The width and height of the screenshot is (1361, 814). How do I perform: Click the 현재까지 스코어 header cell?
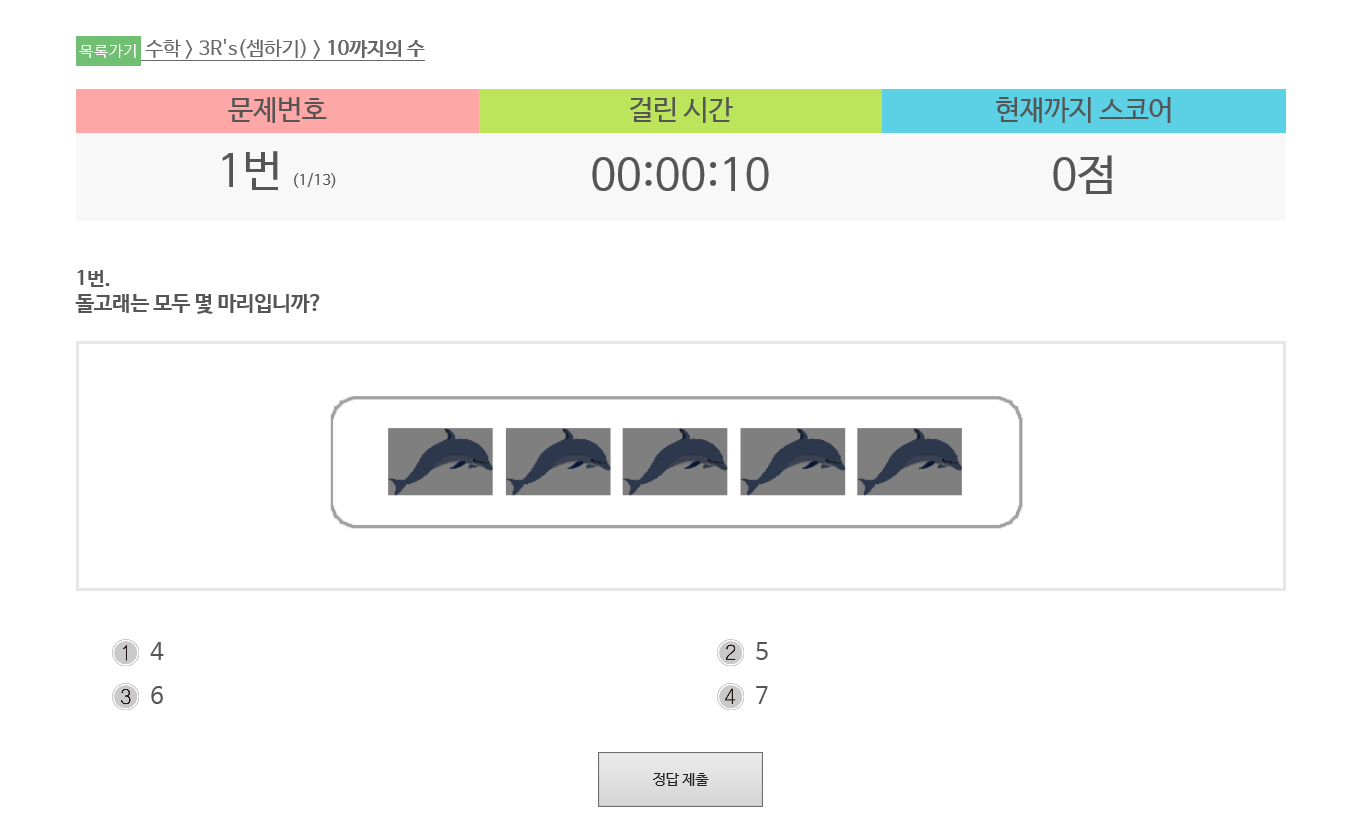1084,111
